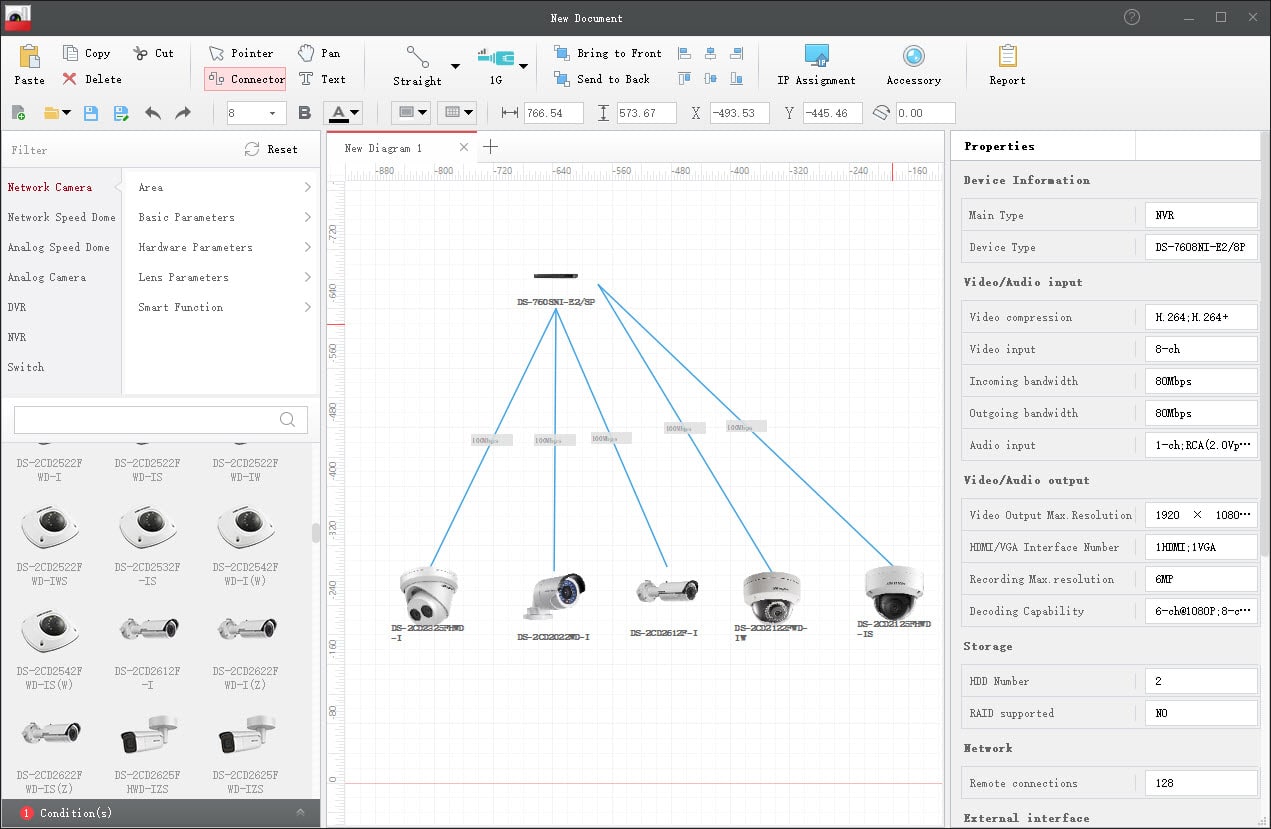1271x829 pixels.
Task: Click the help question mark icon
Action: [1132, 17]
